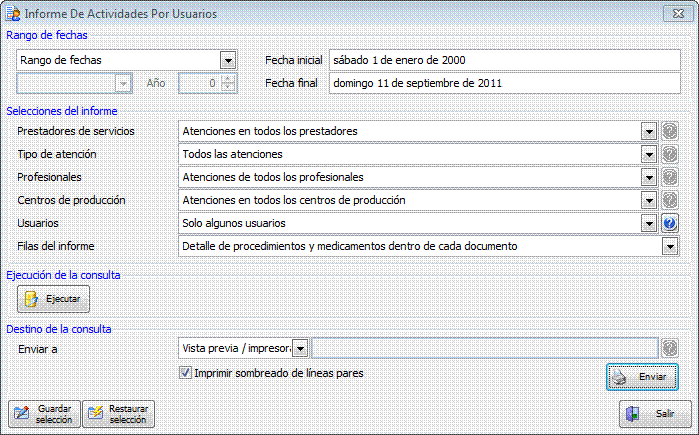Click the Fecha final date field
Image resolution: width=699 pixels, height=435 pixels.
pos(505,83)
